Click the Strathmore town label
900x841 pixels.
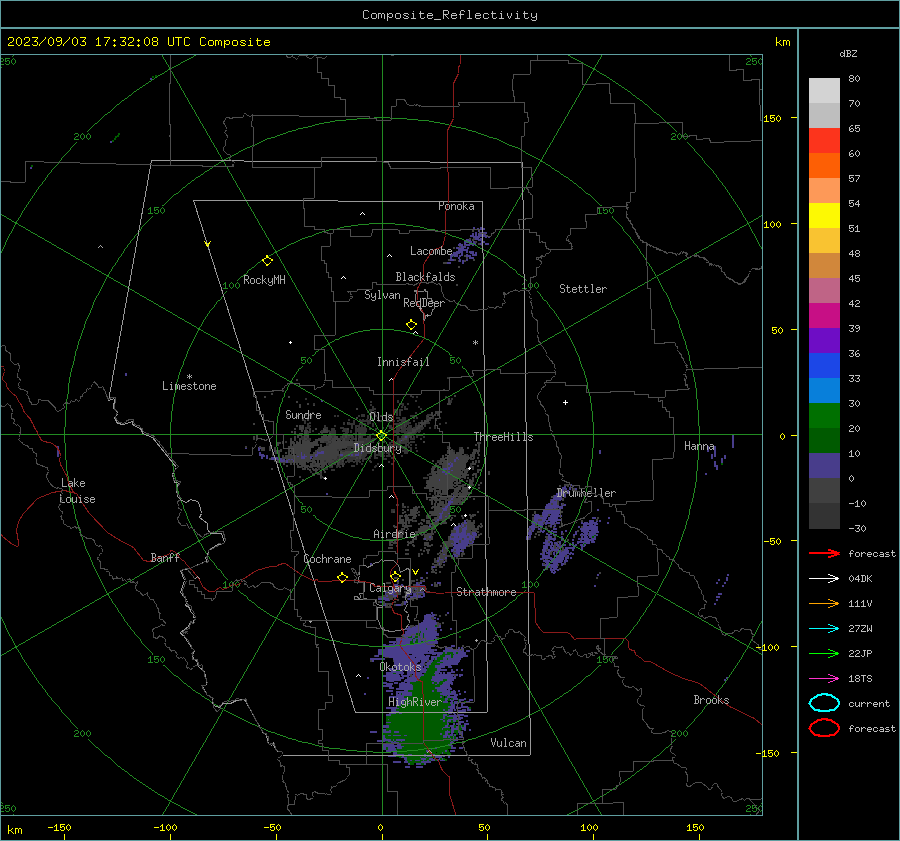486,592
